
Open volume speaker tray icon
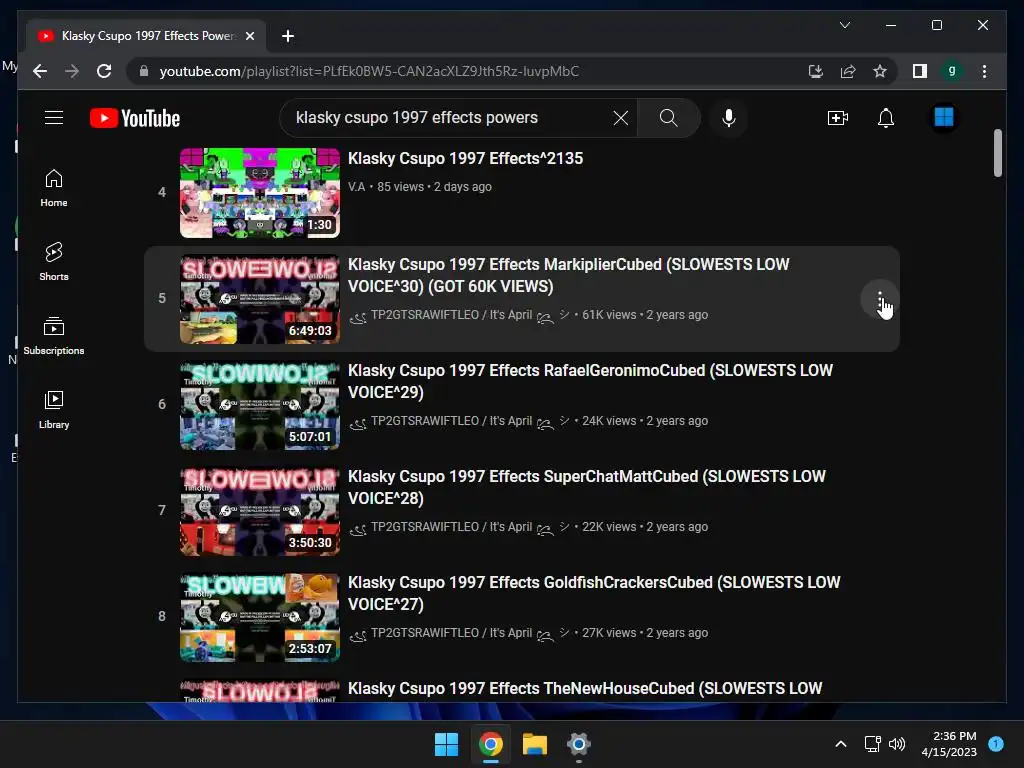click(x=897, y=744)
